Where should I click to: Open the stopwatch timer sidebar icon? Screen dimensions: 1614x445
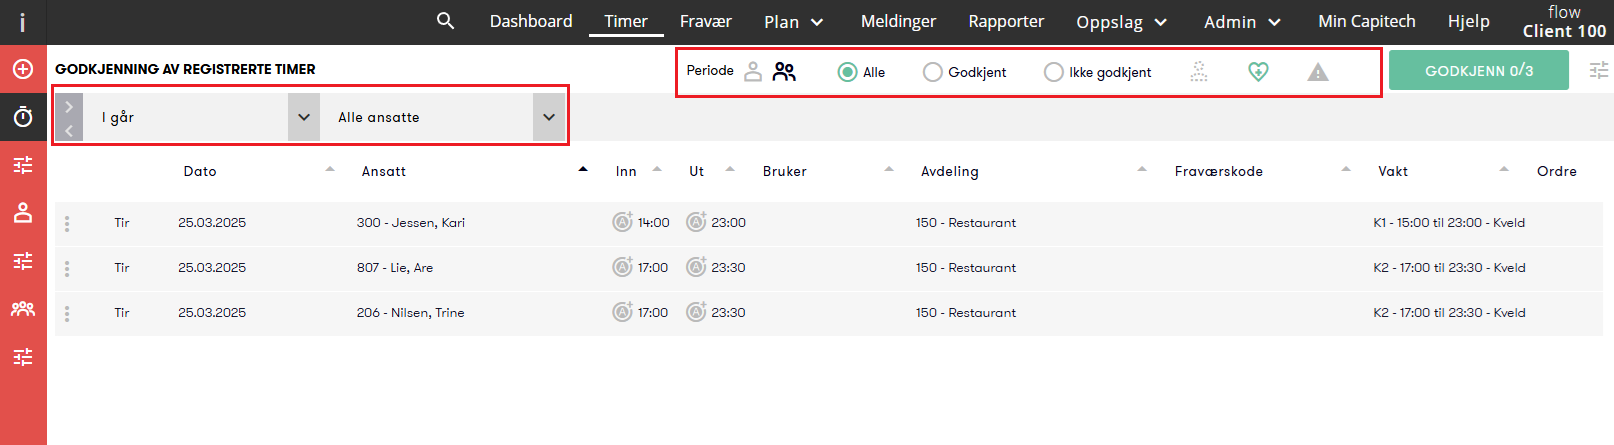(x=23, y=117)
